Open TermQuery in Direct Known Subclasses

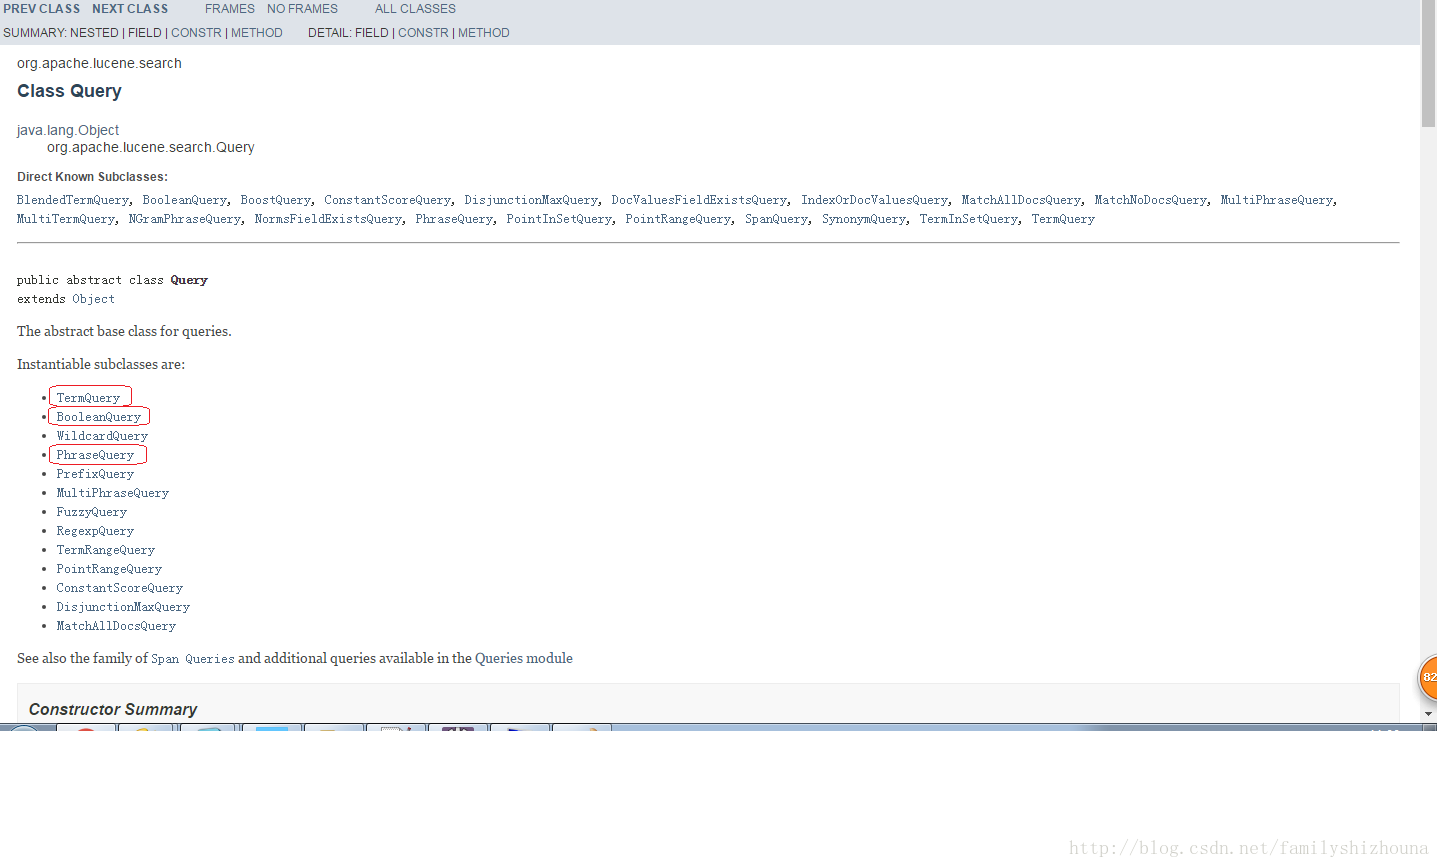[x=1063, y=219]
